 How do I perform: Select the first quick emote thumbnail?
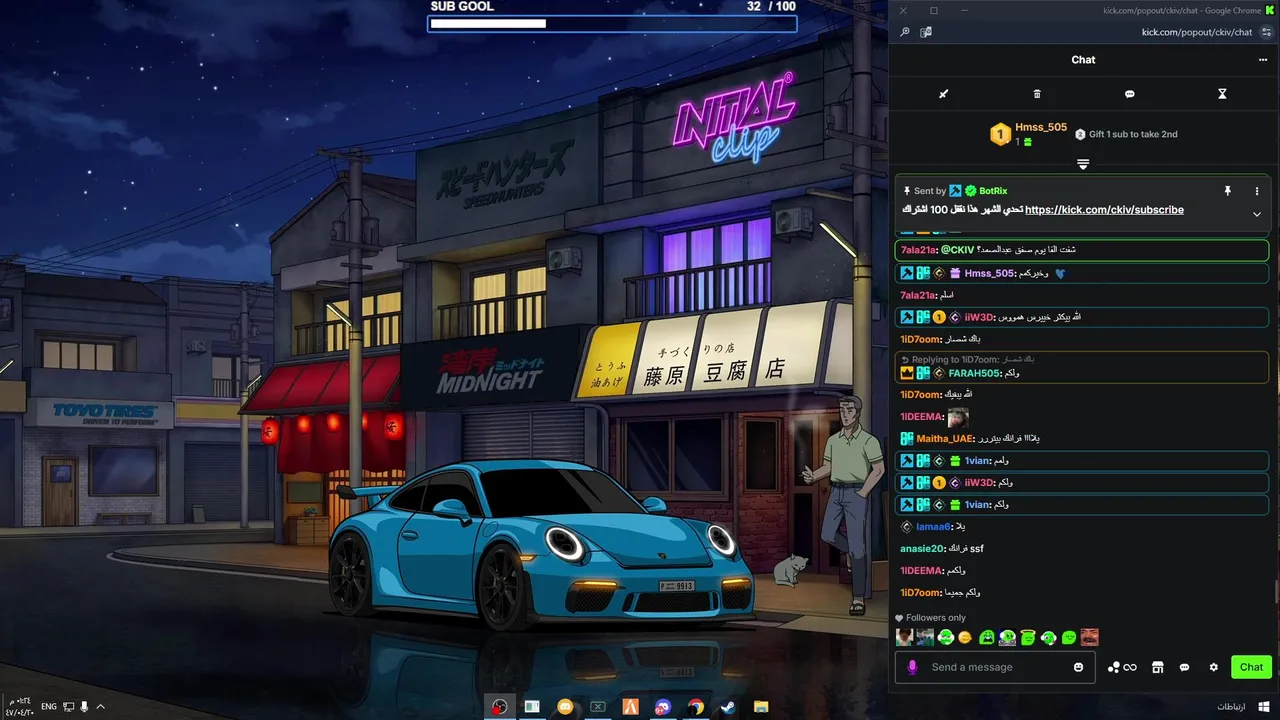(x=904, y=637)
